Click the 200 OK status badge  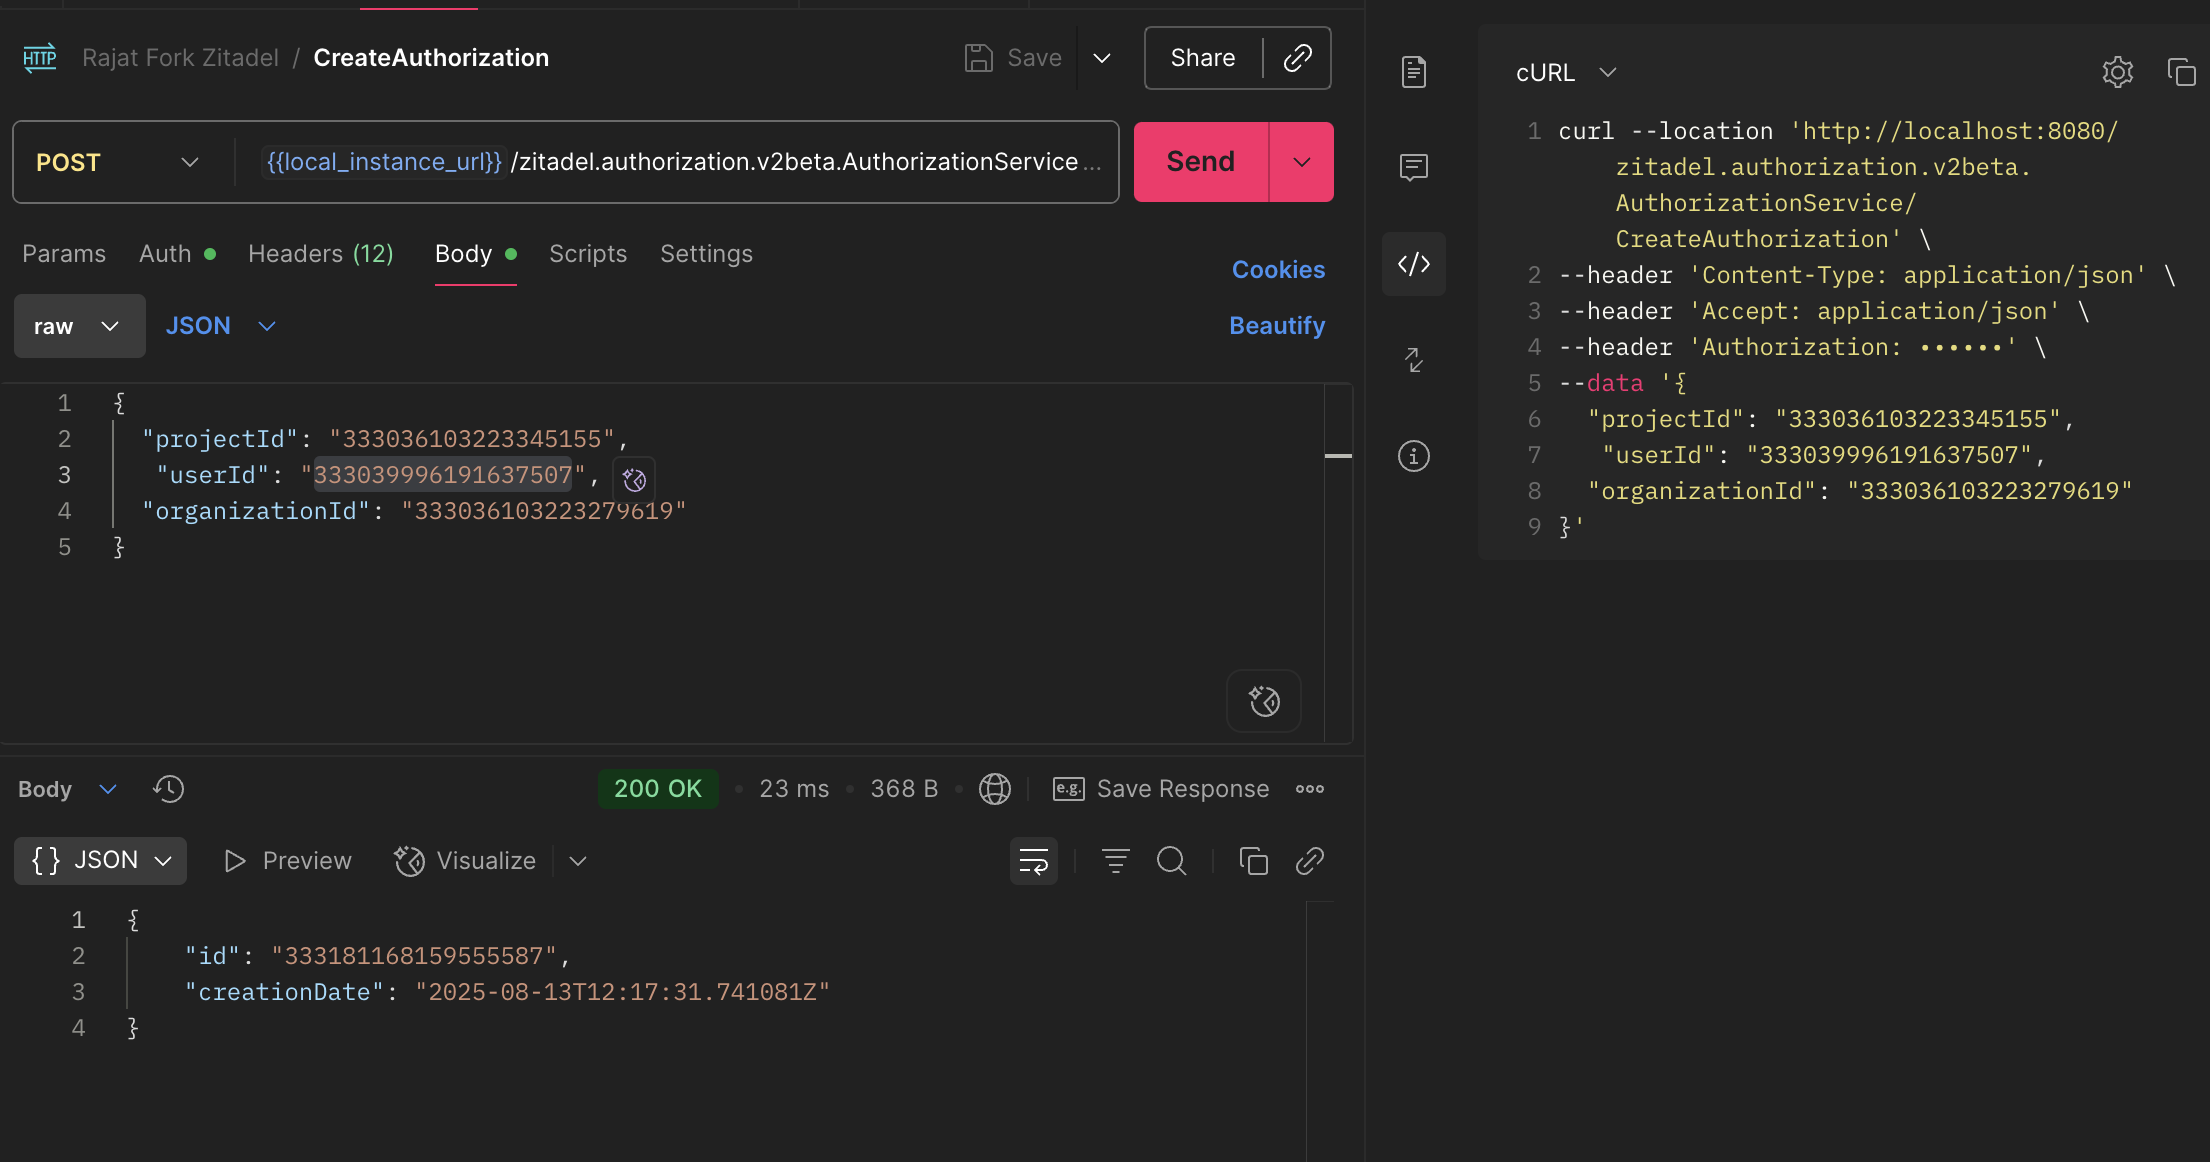coord(658,789)
